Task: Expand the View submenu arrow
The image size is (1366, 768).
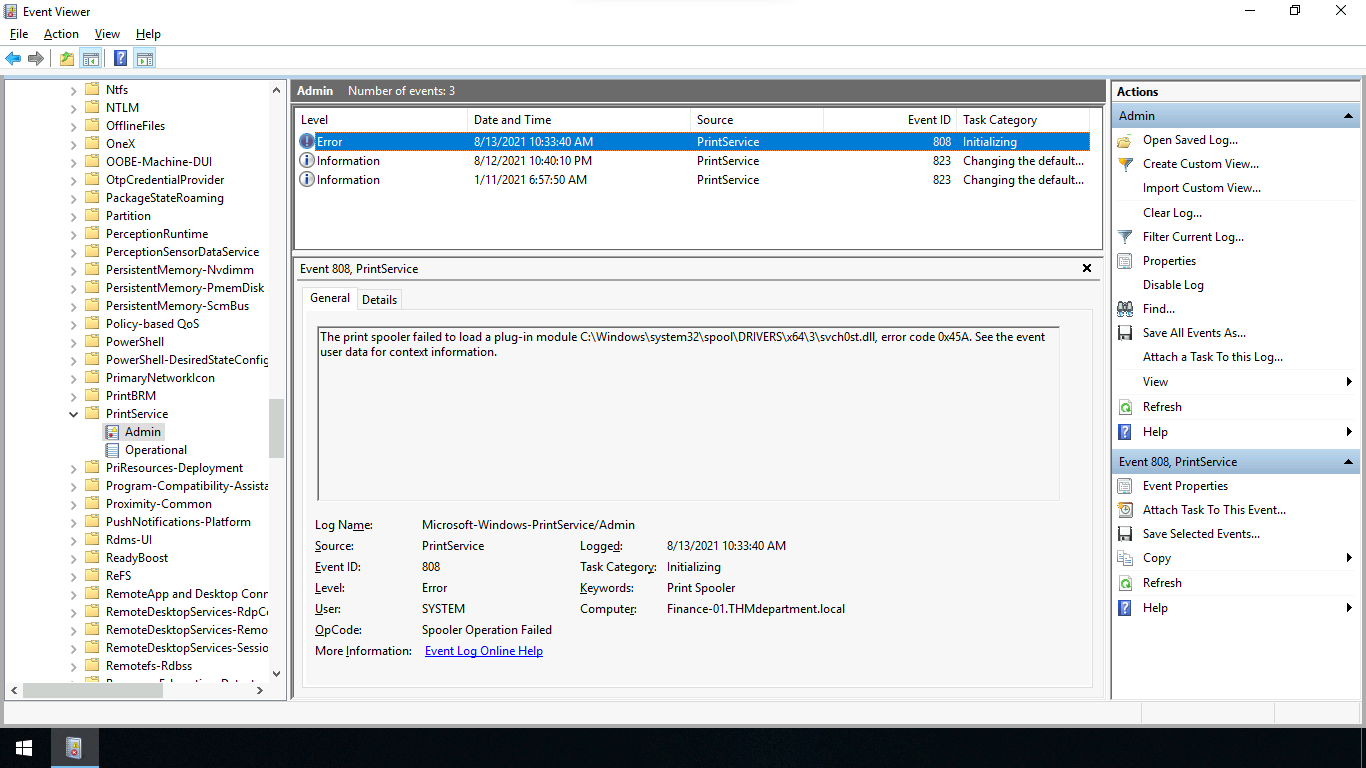Action: click(1349, 382)
